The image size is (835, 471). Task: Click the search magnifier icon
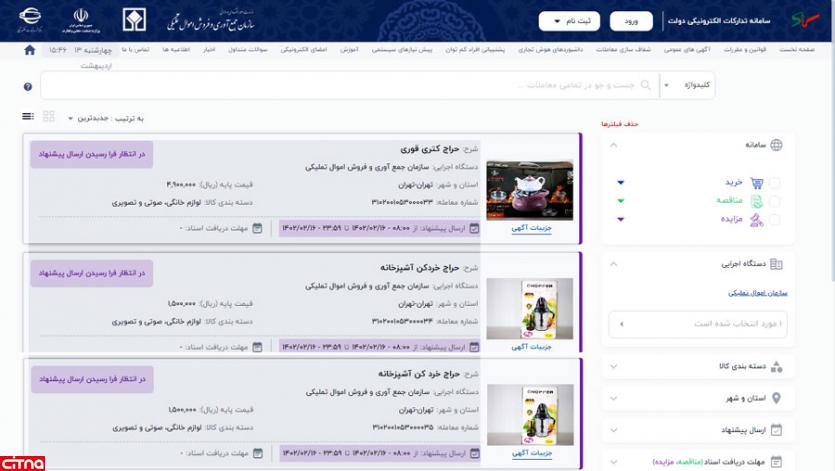click(x=645, y=85)
